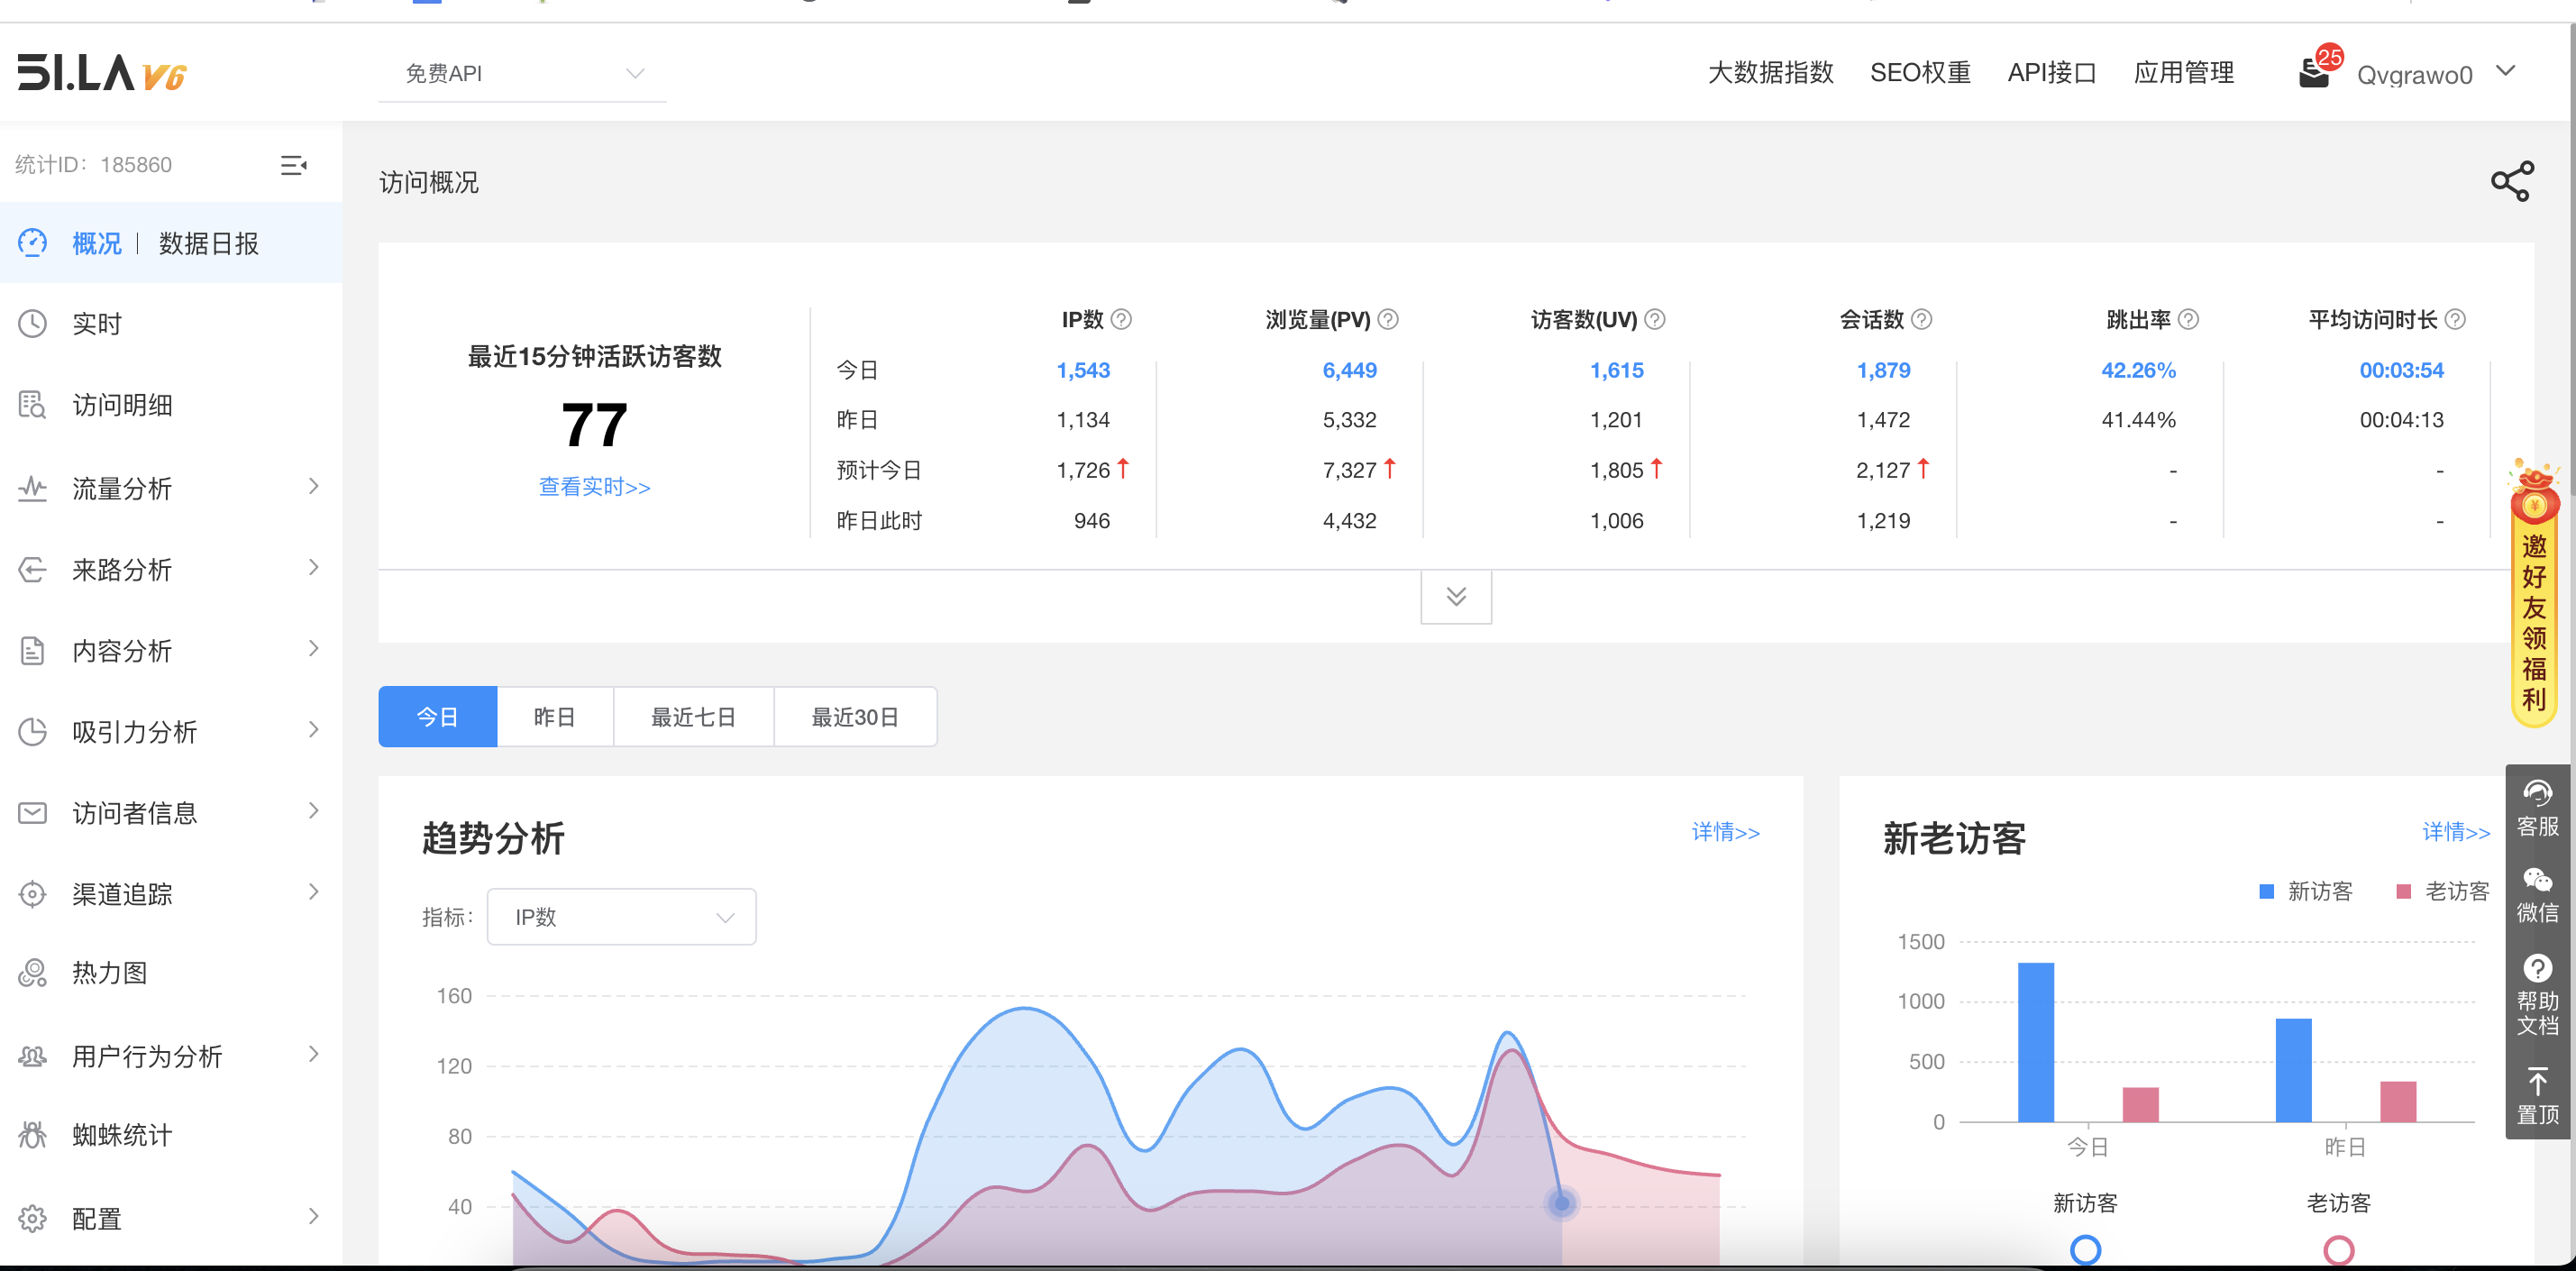Click the 置顶 back-to-top icon
This screenshot has height=1271, width=2576.
click(2537, 1096)
